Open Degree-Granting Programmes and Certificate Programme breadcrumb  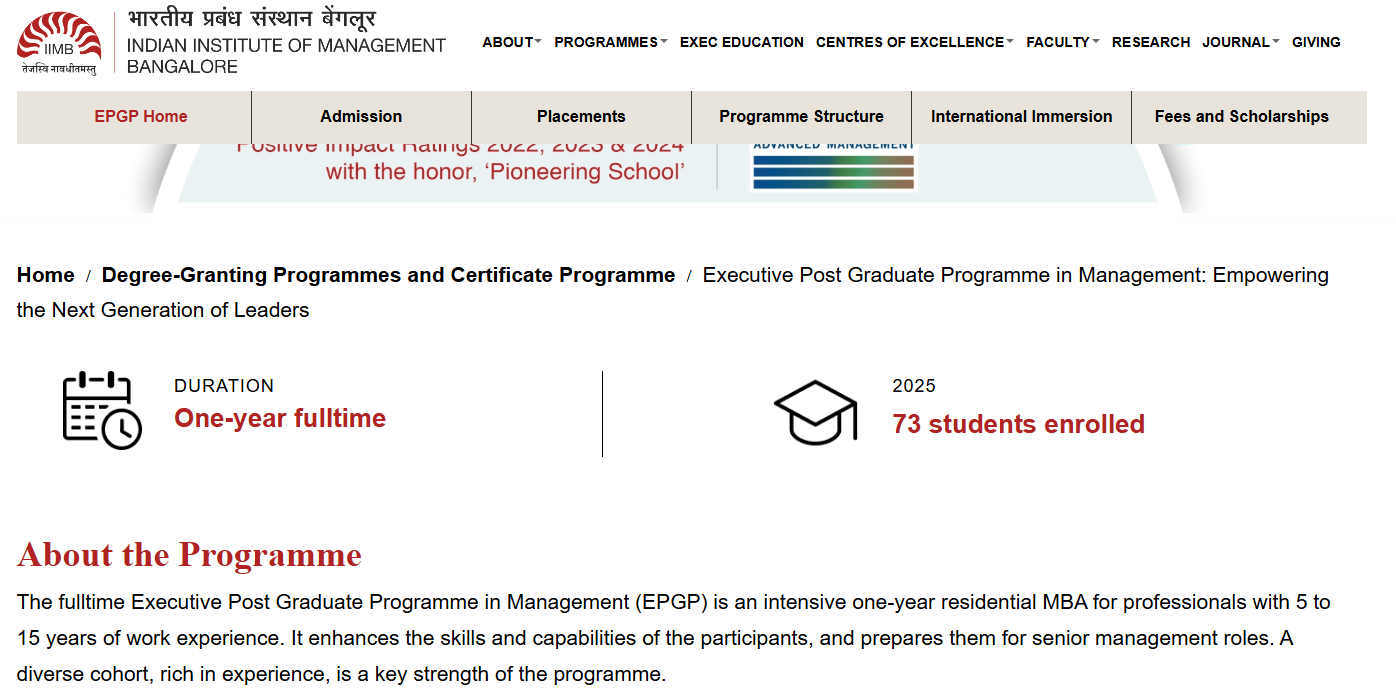tap(388, 275)
